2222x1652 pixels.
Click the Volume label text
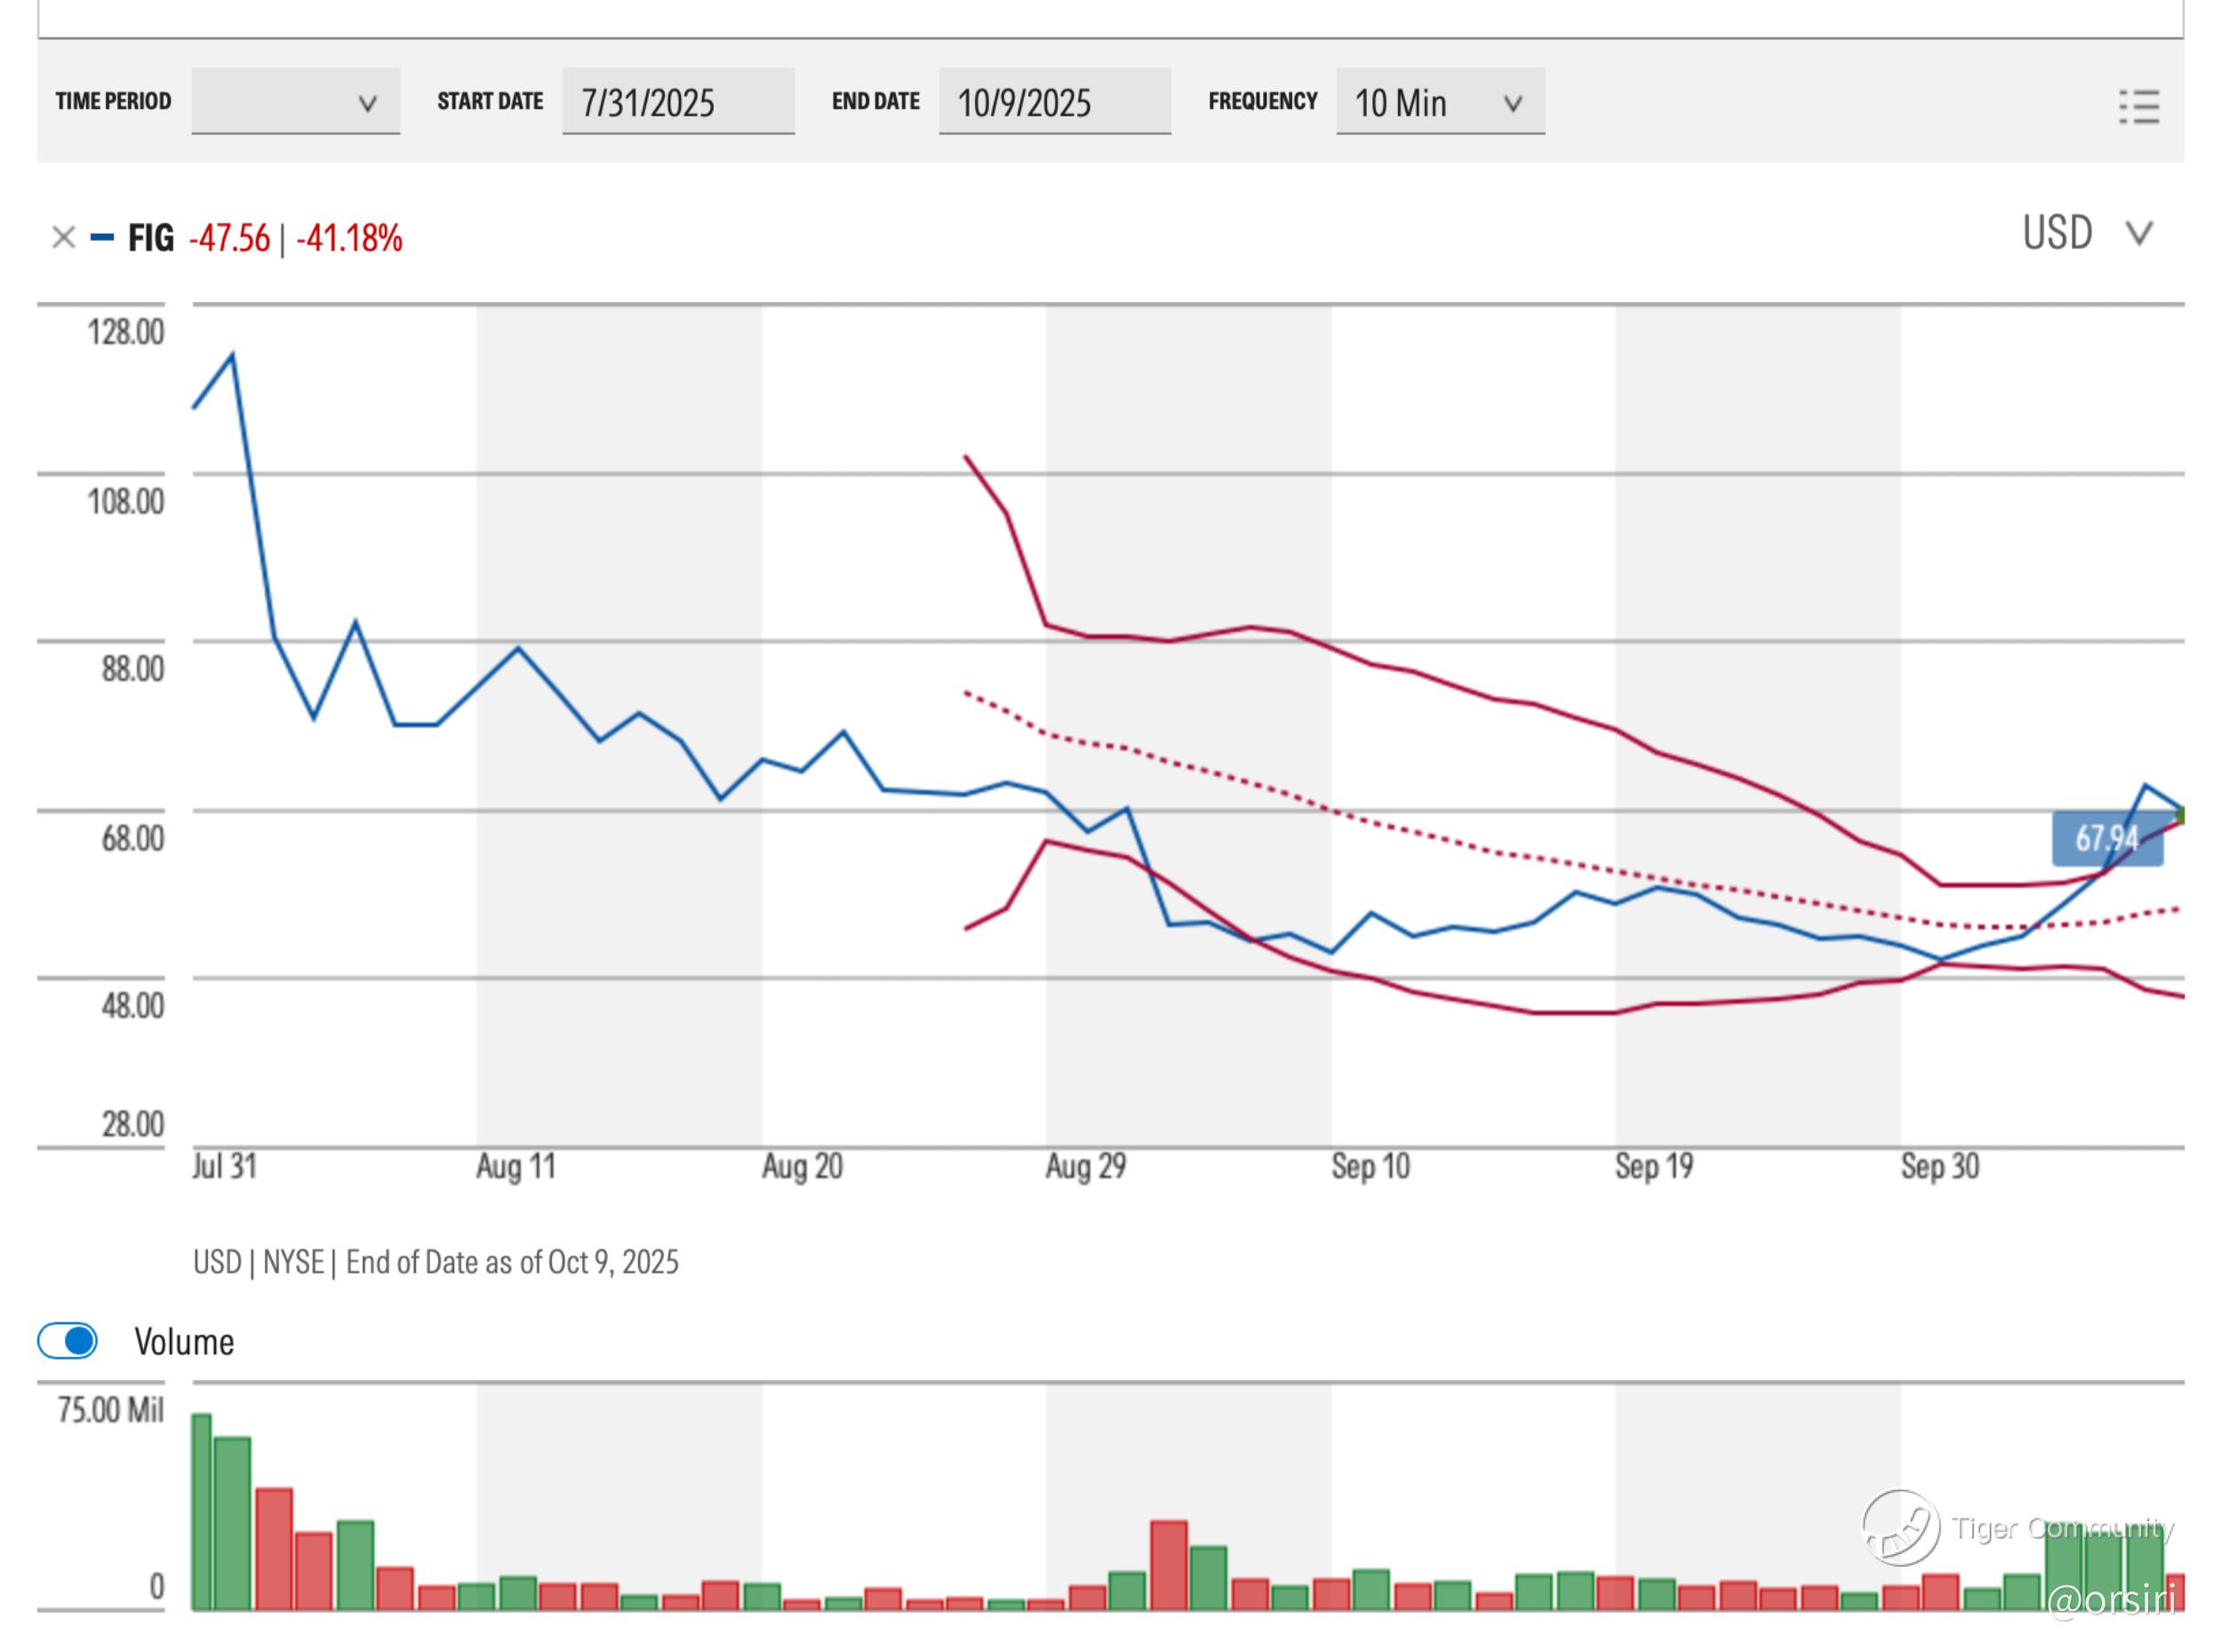coord(184,1342)
